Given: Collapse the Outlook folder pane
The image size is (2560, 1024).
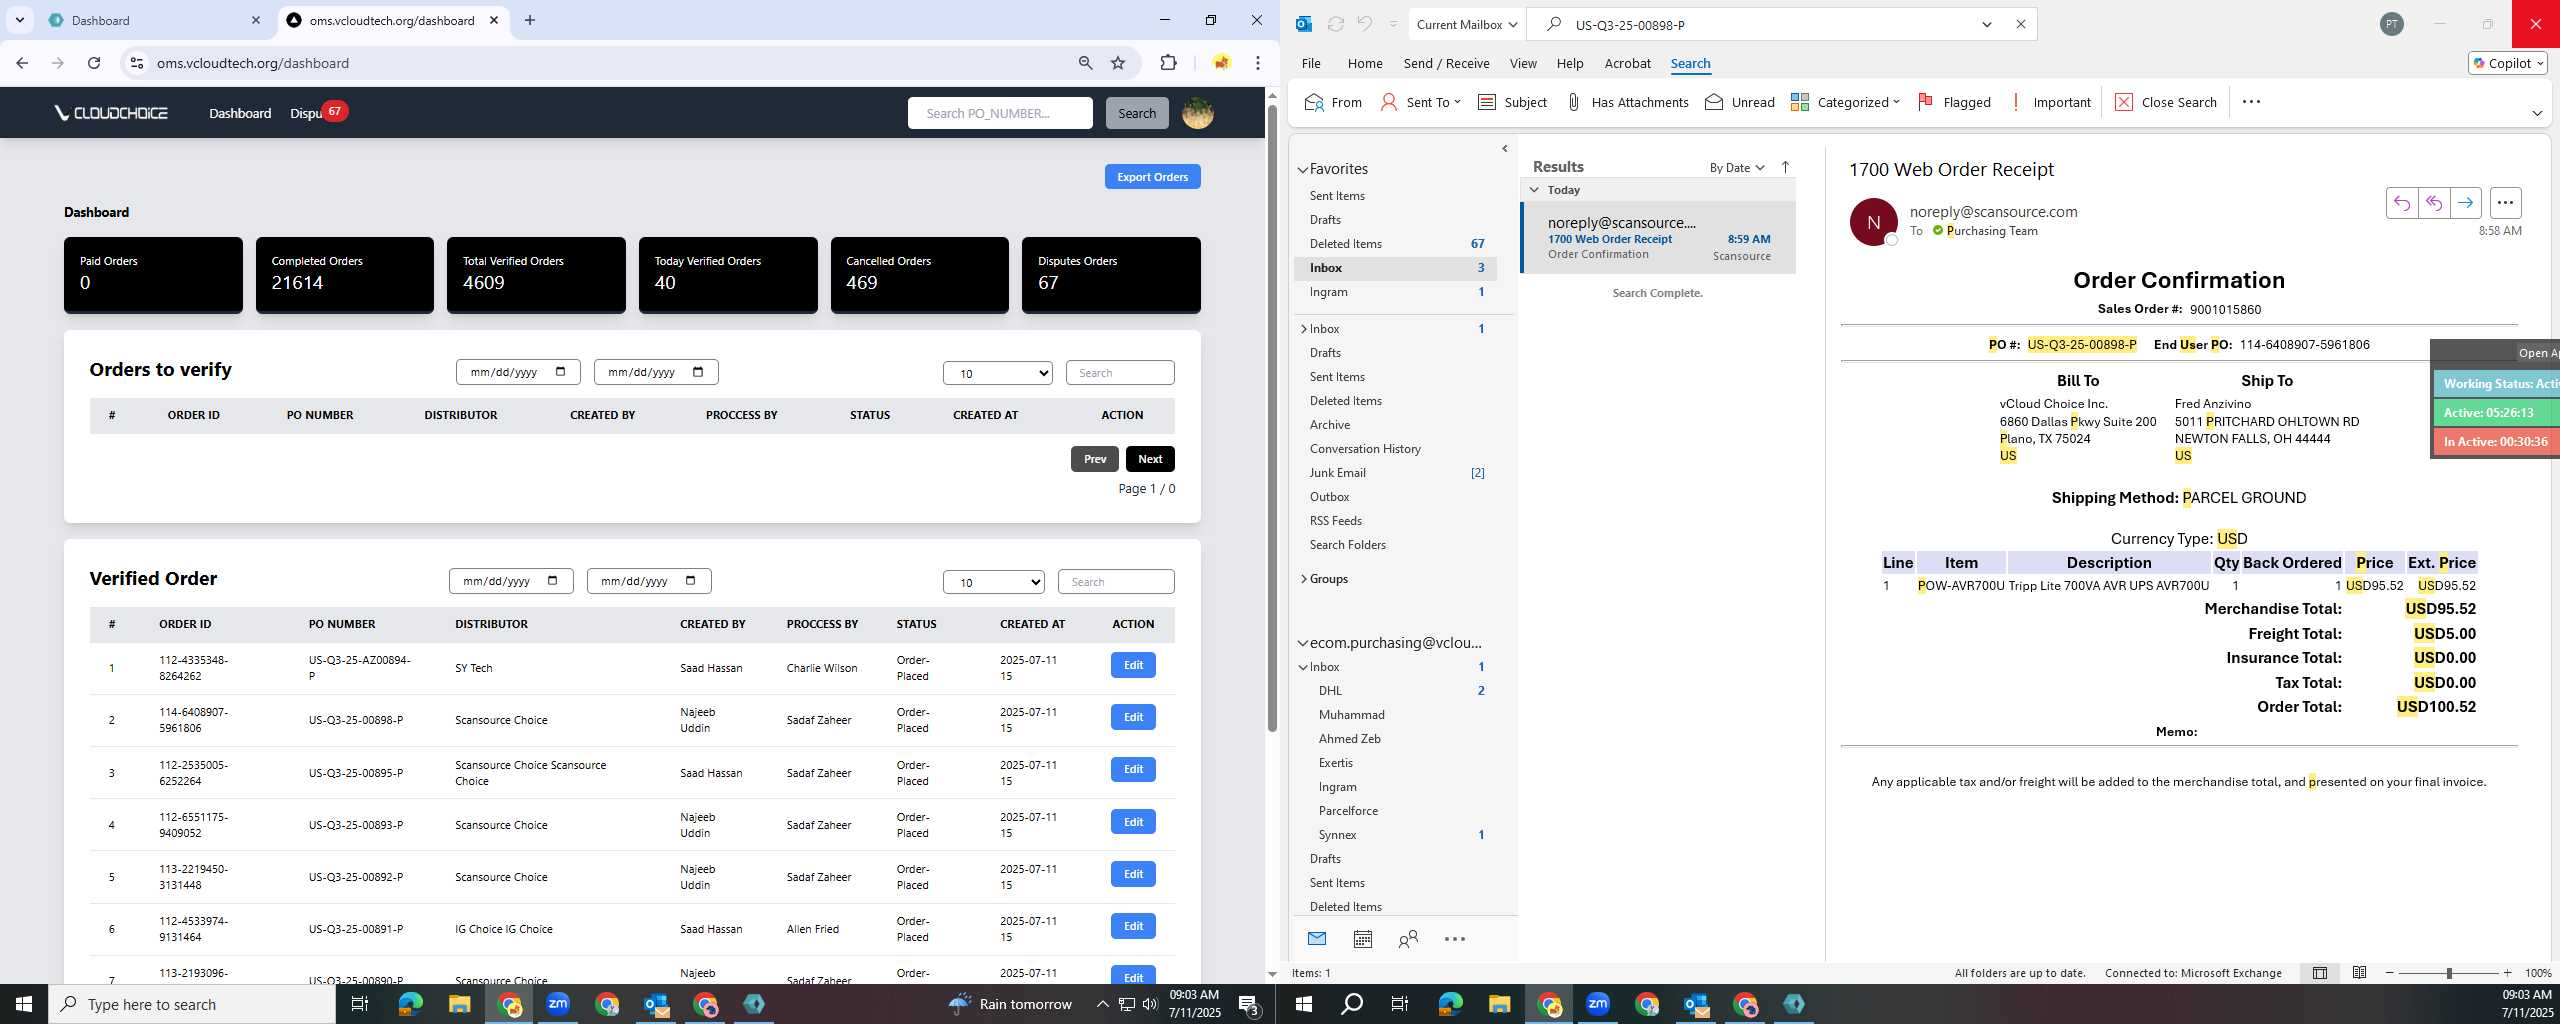Looking at the screenshot, I should 1504,149.
